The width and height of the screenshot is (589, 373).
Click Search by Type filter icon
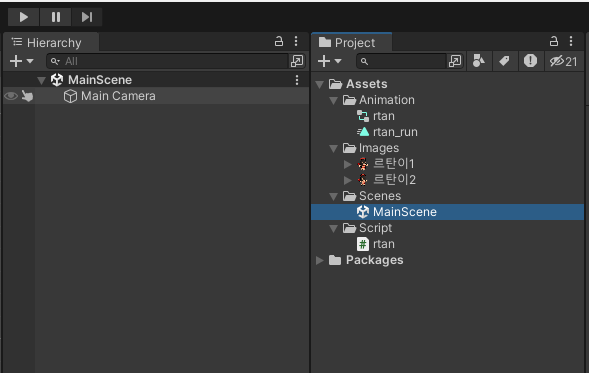[479, 61]
